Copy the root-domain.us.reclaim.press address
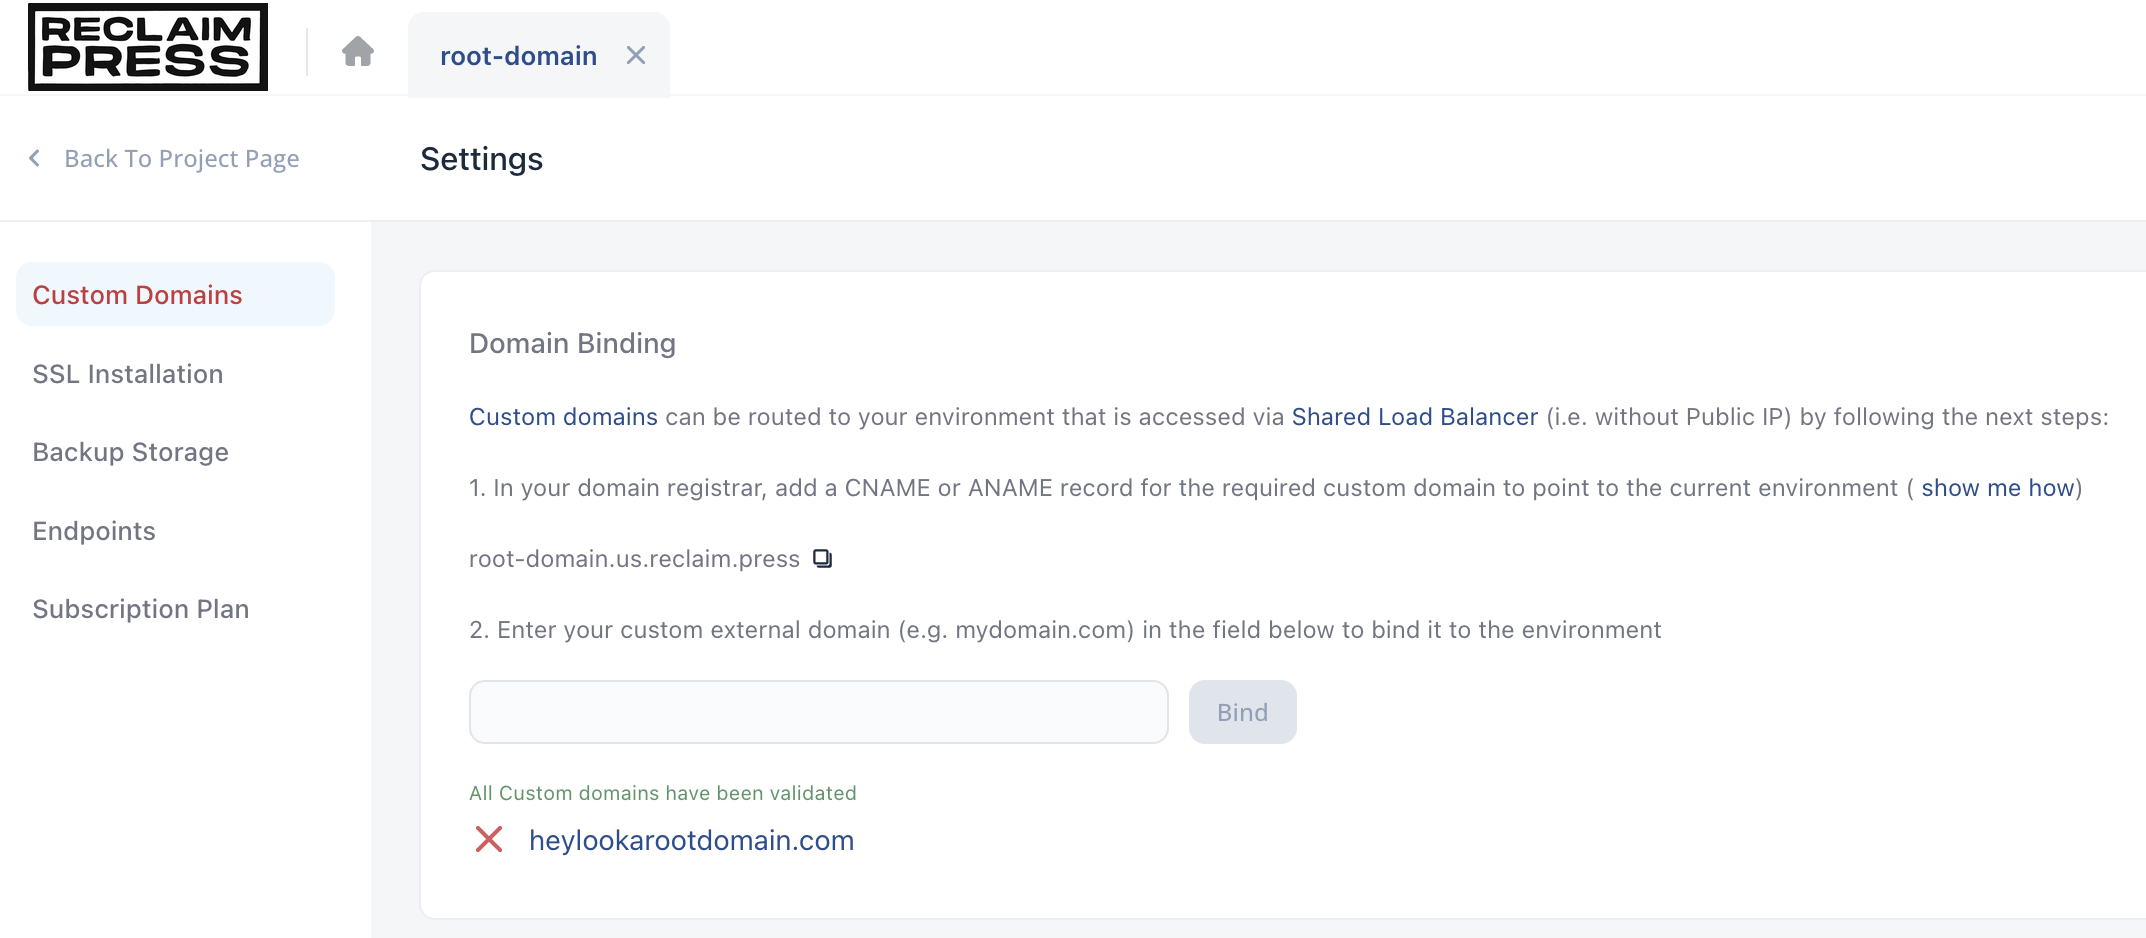2146x938 pixels. (x=822, y=558)
